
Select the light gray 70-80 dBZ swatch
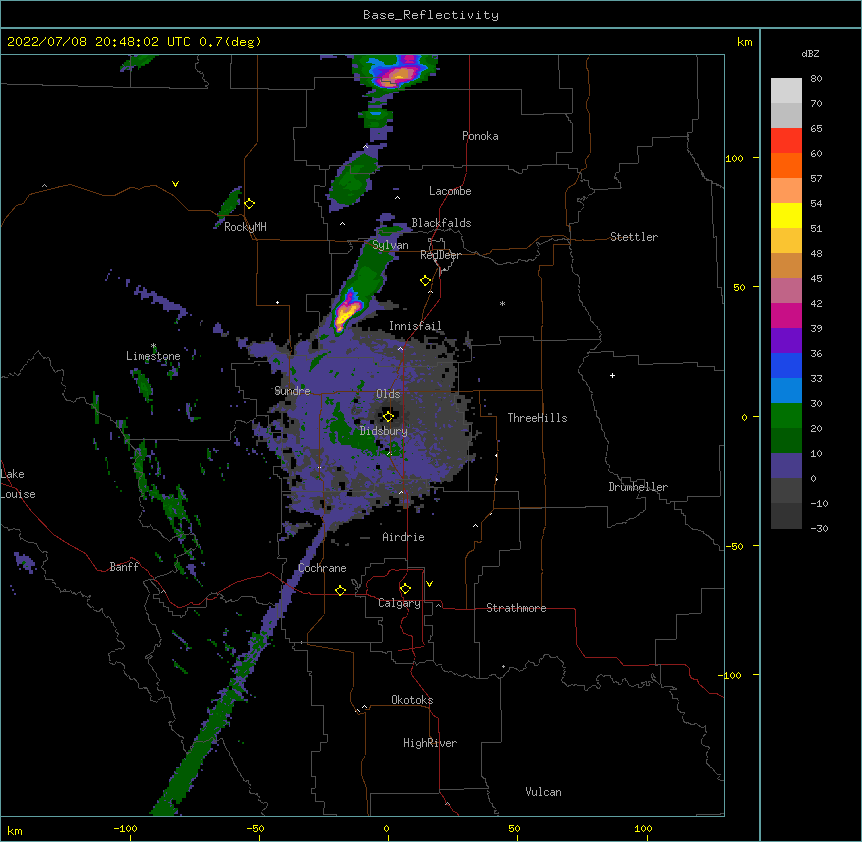click(786, 91)
